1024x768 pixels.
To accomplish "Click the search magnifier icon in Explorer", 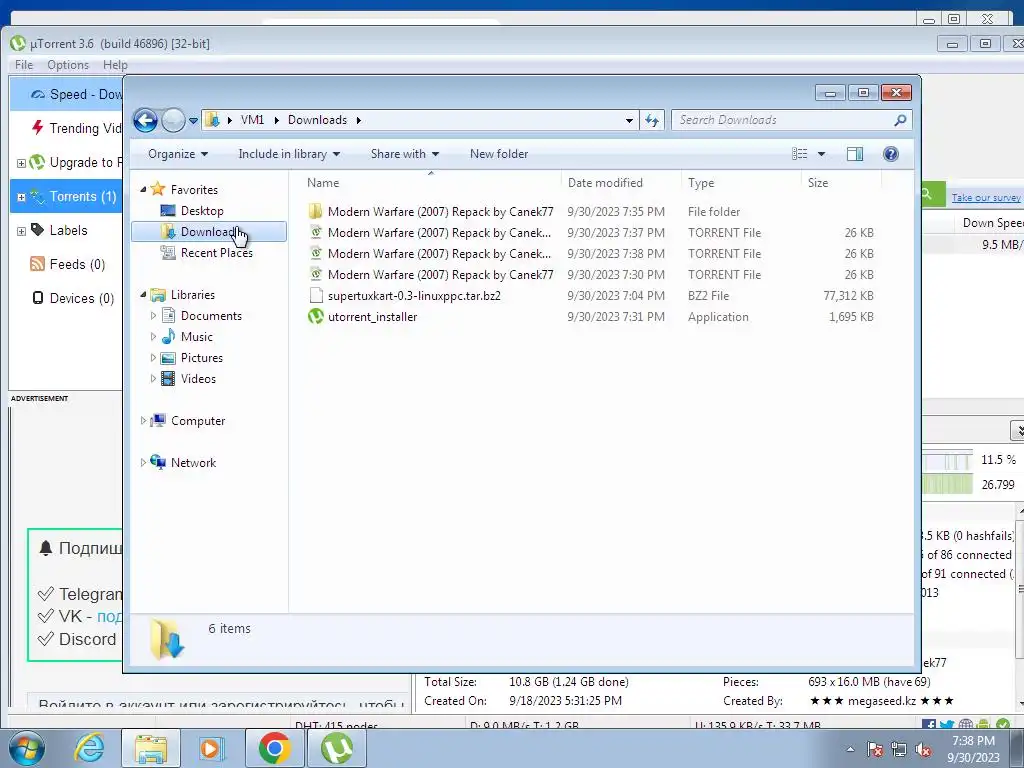I will [900, 120].
